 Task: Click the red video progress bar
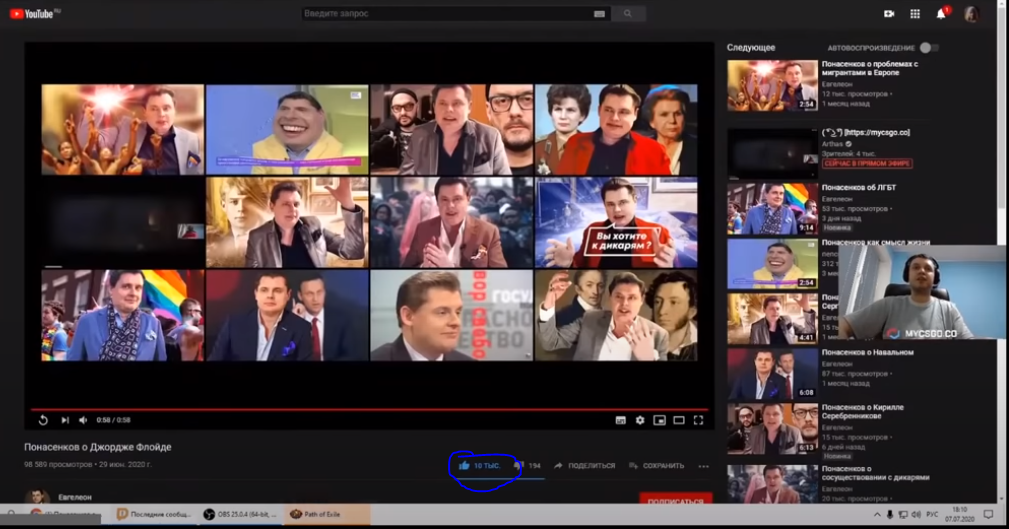click(369, 409)
